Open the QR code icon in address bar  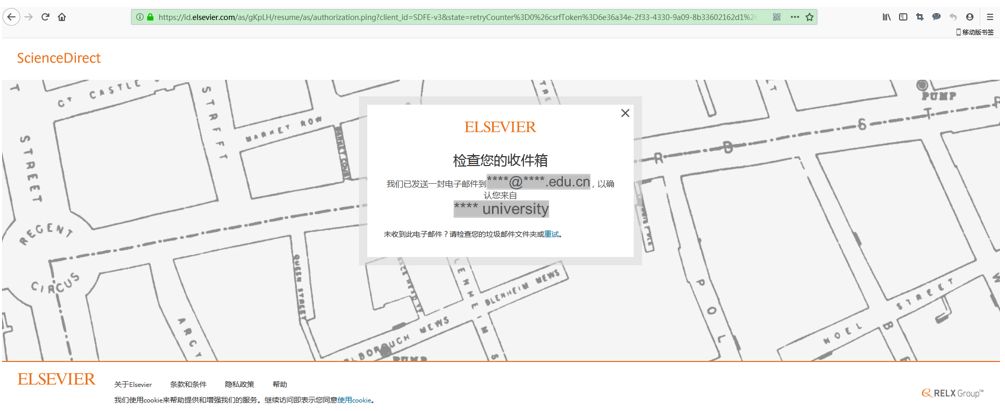777,17
